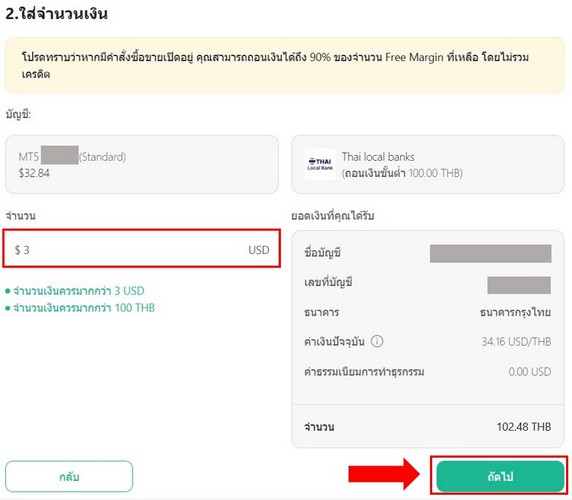
Task: Select the MT5 Standard account card
Action: tap(142, 164)
